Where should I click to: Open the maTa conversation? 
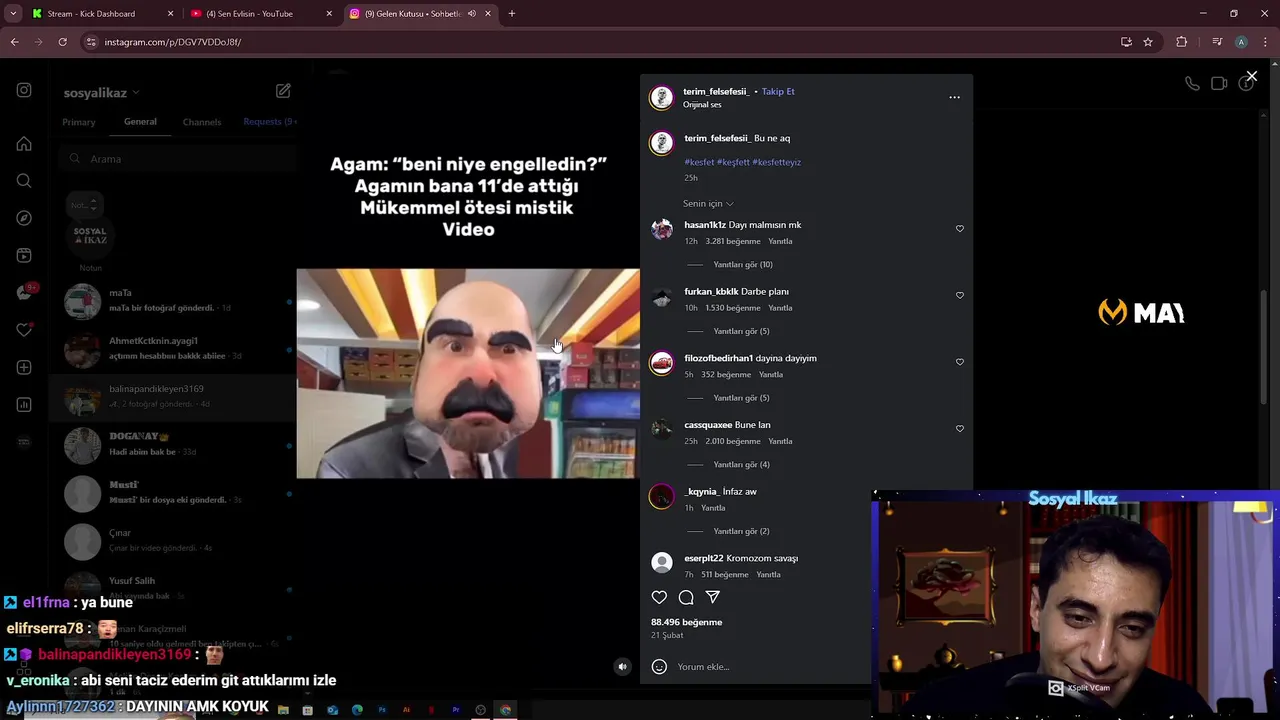[x=172, y=300]
